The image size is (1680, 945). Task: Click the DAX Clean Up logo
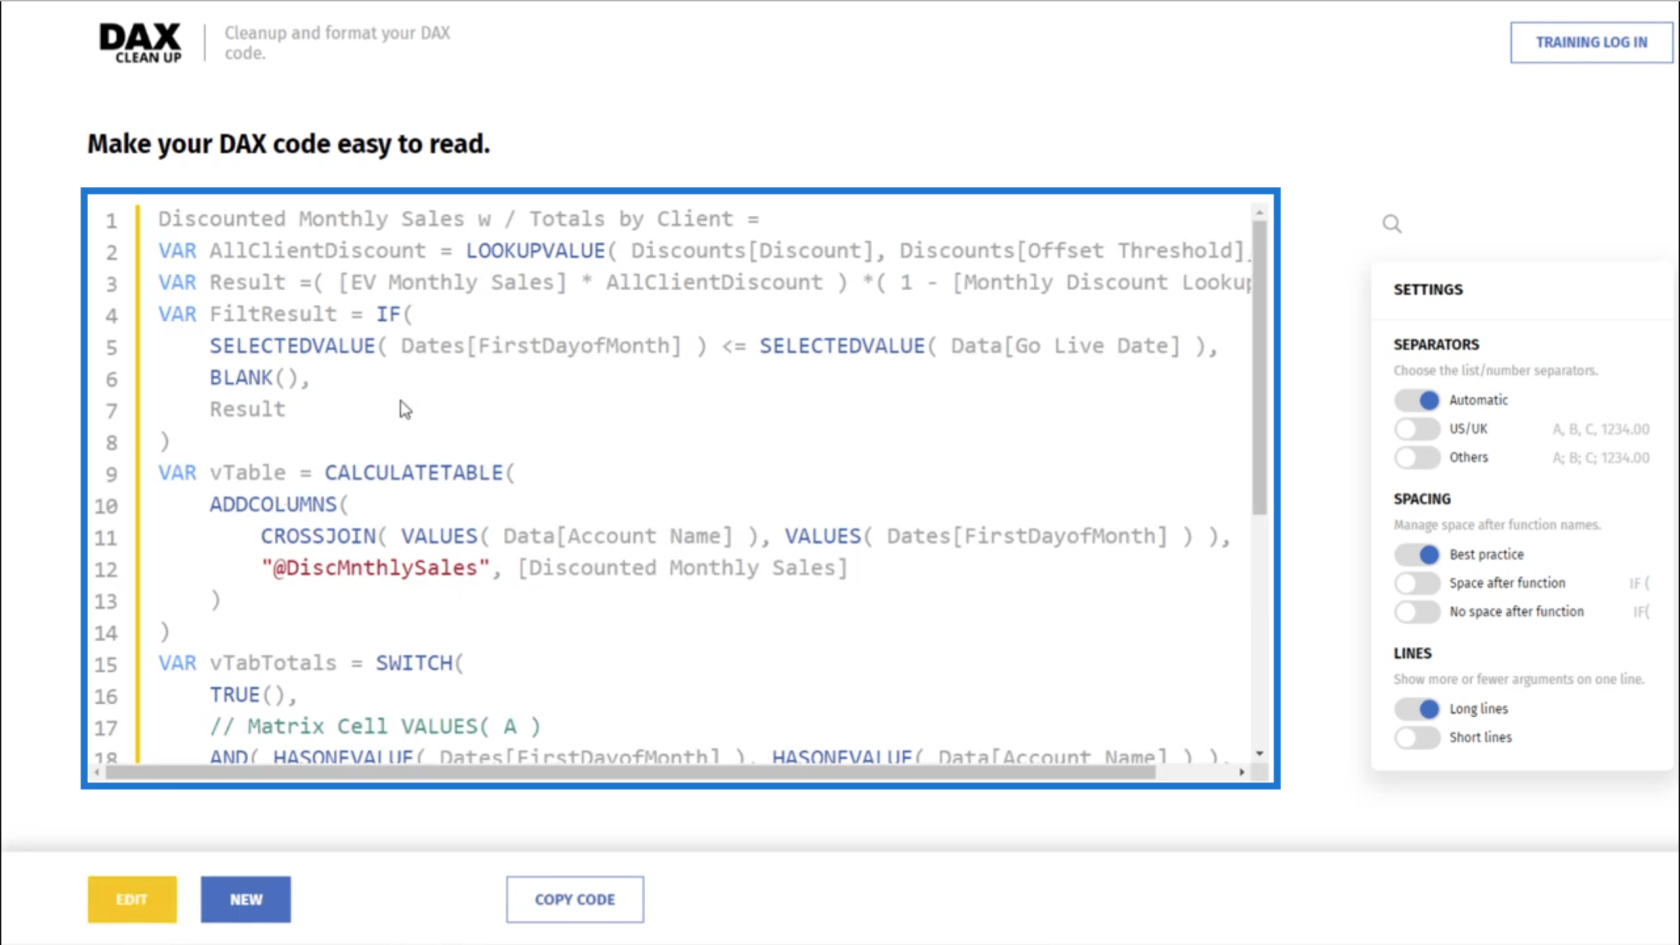coord(140,43)
